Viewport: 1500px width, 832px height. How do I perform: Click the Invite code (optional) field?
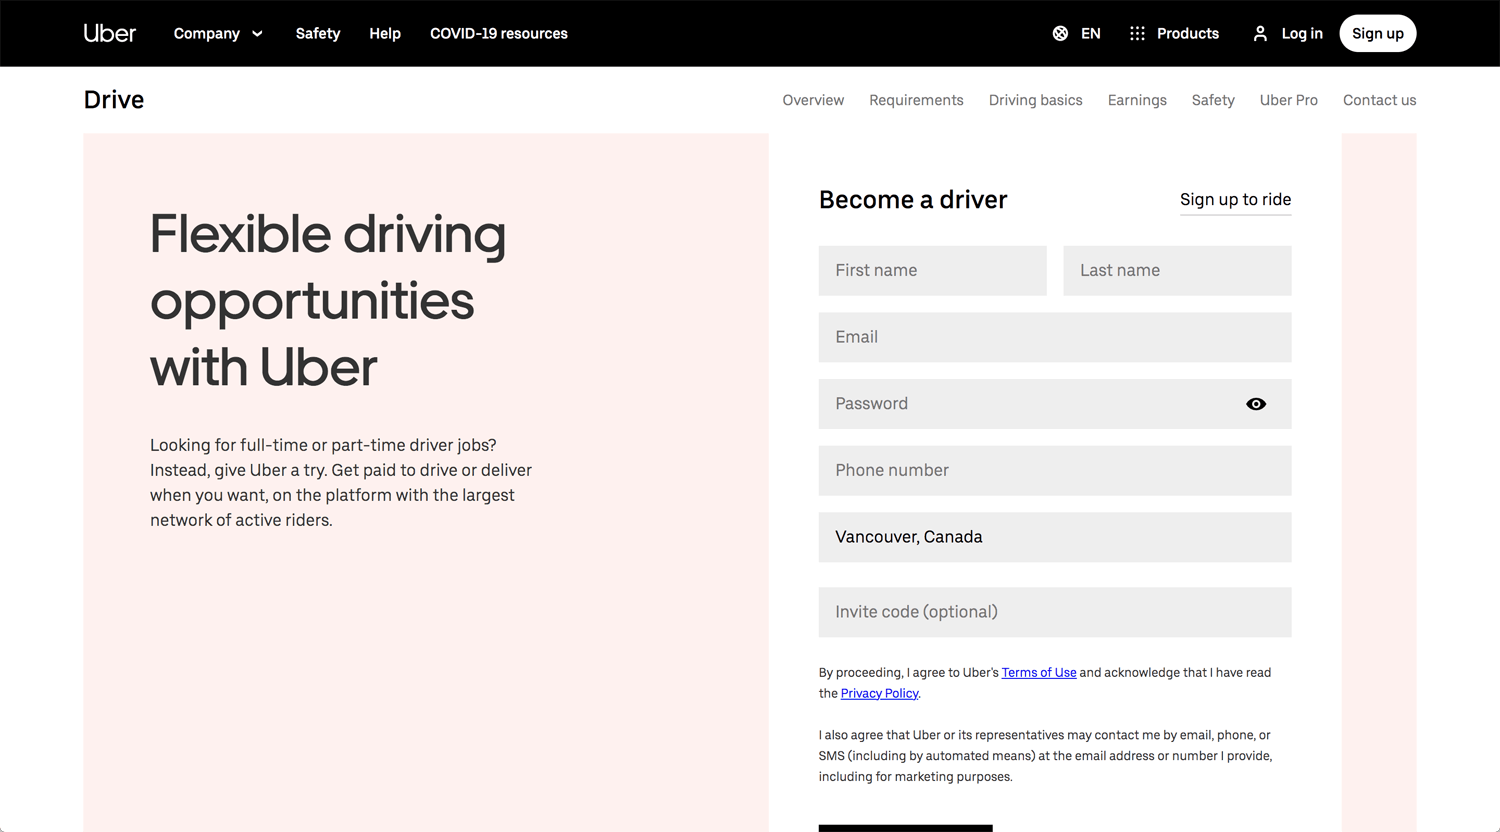tap(1055, 612)
